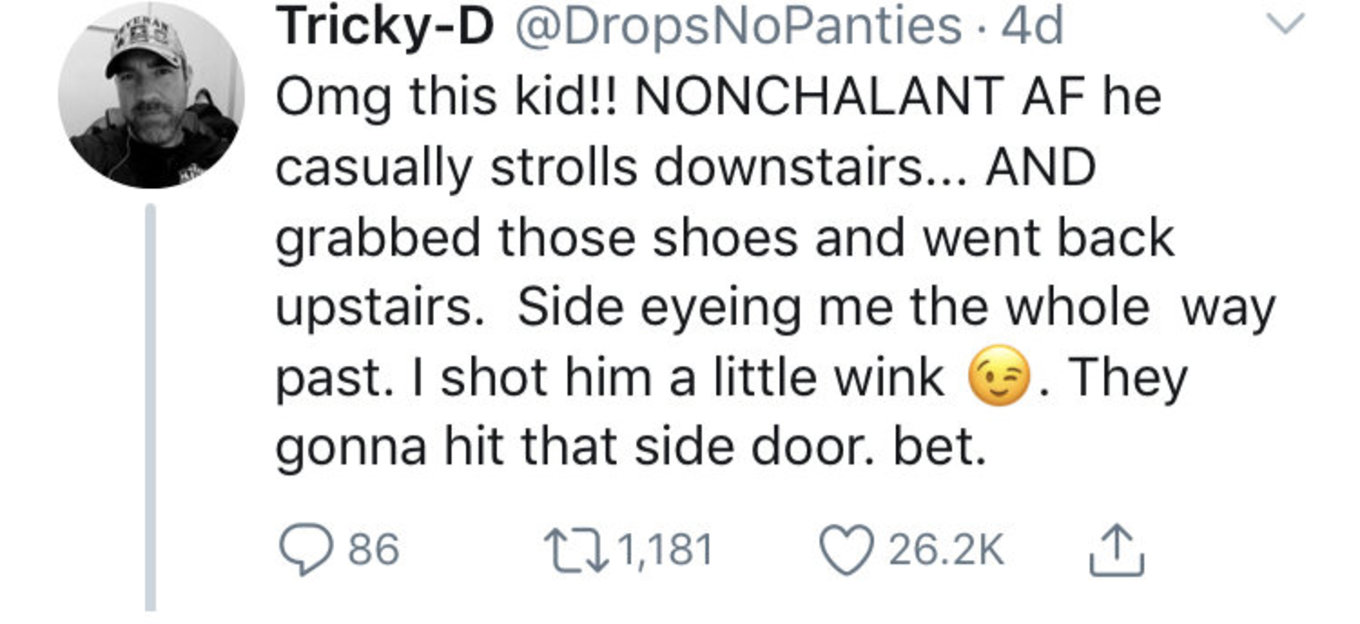Like the tweet with the heart icon
The width and height of the screenshot is (1360, 624).
click(x=846, y=550)
